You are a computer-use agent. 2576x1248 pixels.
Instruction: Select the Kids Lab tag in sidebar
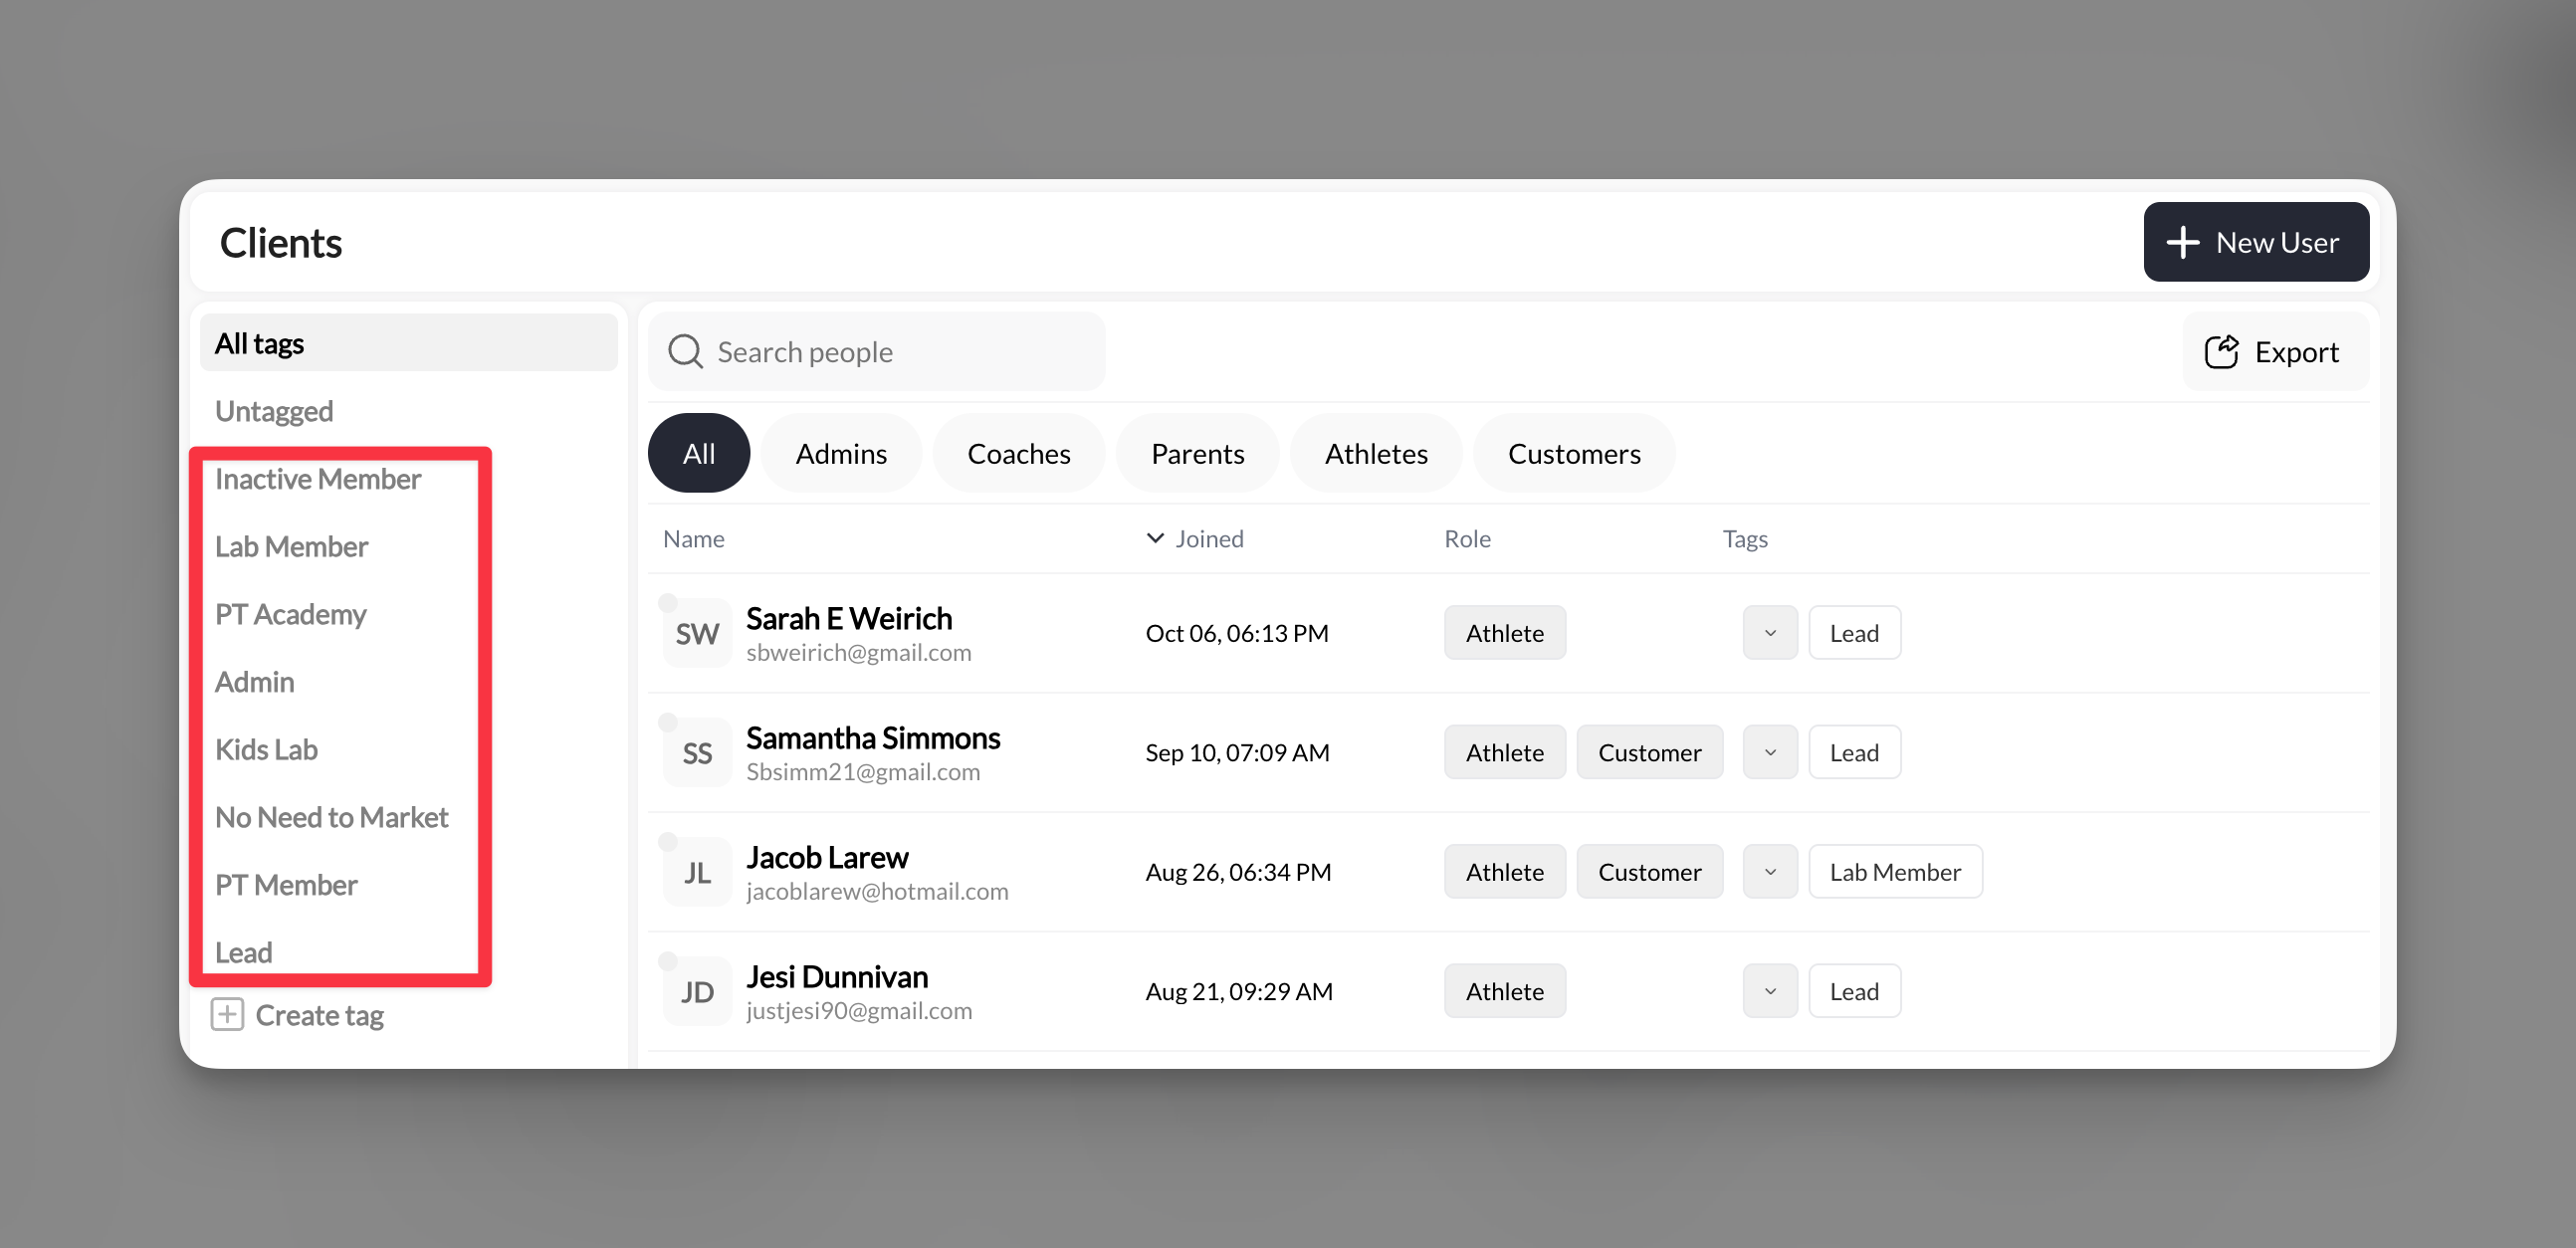click(266, 748)
